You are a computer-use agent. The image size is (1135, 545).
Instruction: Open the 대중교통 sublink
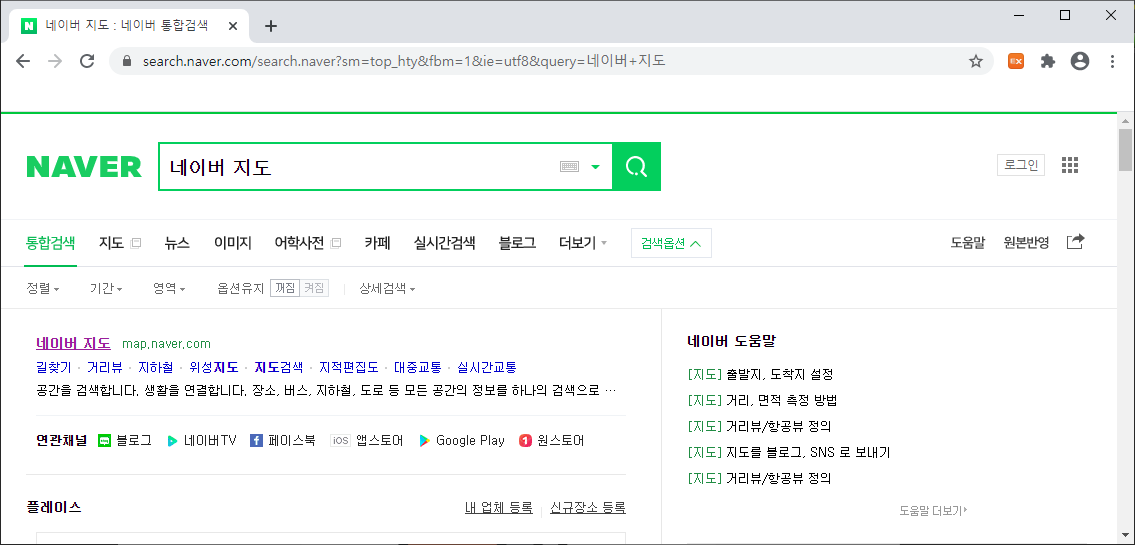click(x=418, y=367)
